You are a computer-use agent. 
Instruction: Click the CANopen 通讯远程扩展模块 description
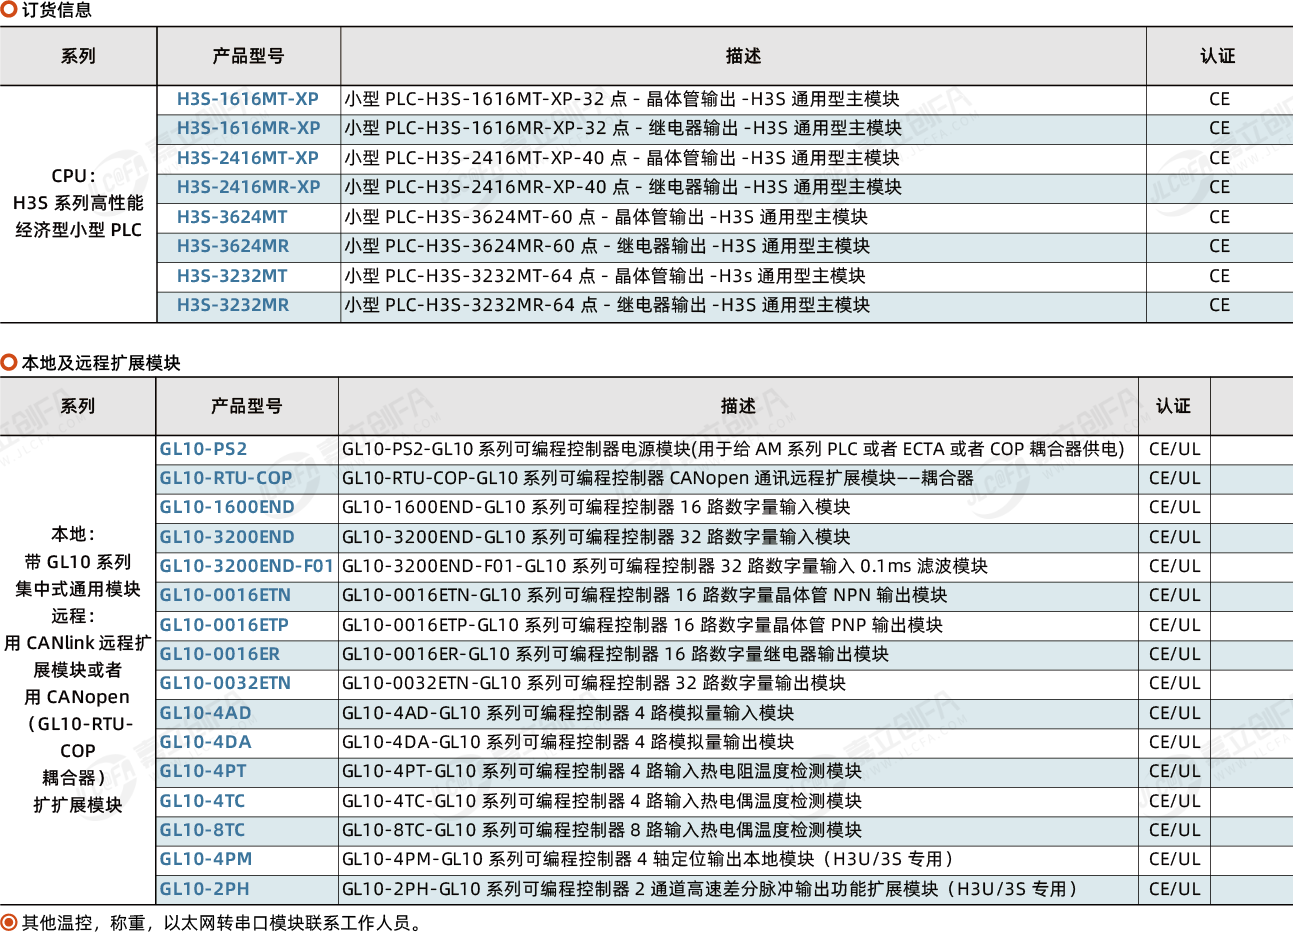pos(658,478)
